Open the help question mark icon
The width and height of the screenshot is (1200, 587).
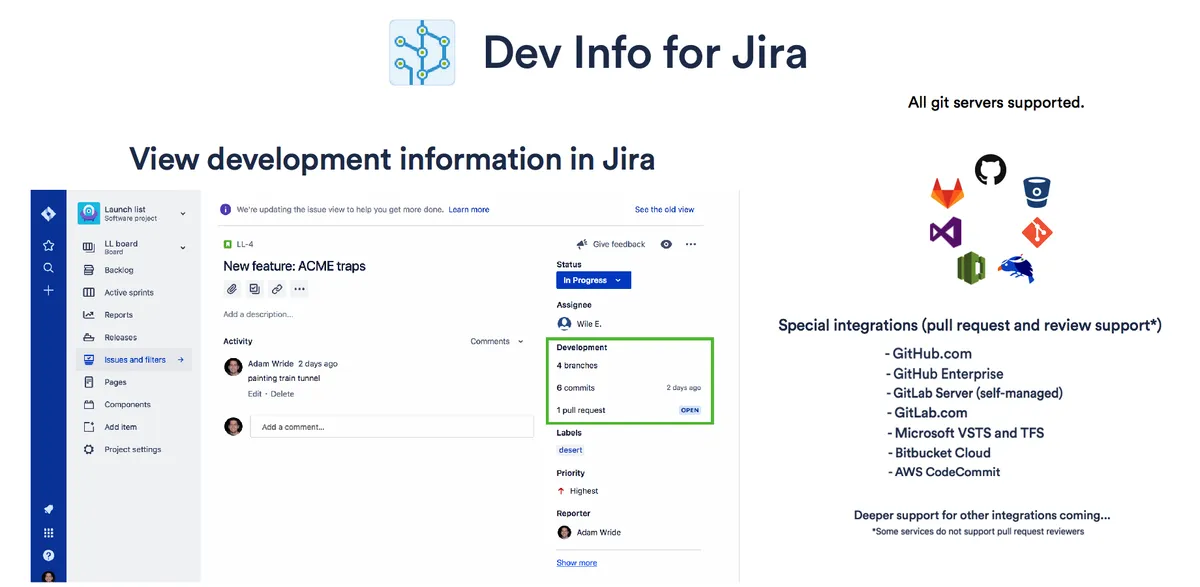coord(48,556)
